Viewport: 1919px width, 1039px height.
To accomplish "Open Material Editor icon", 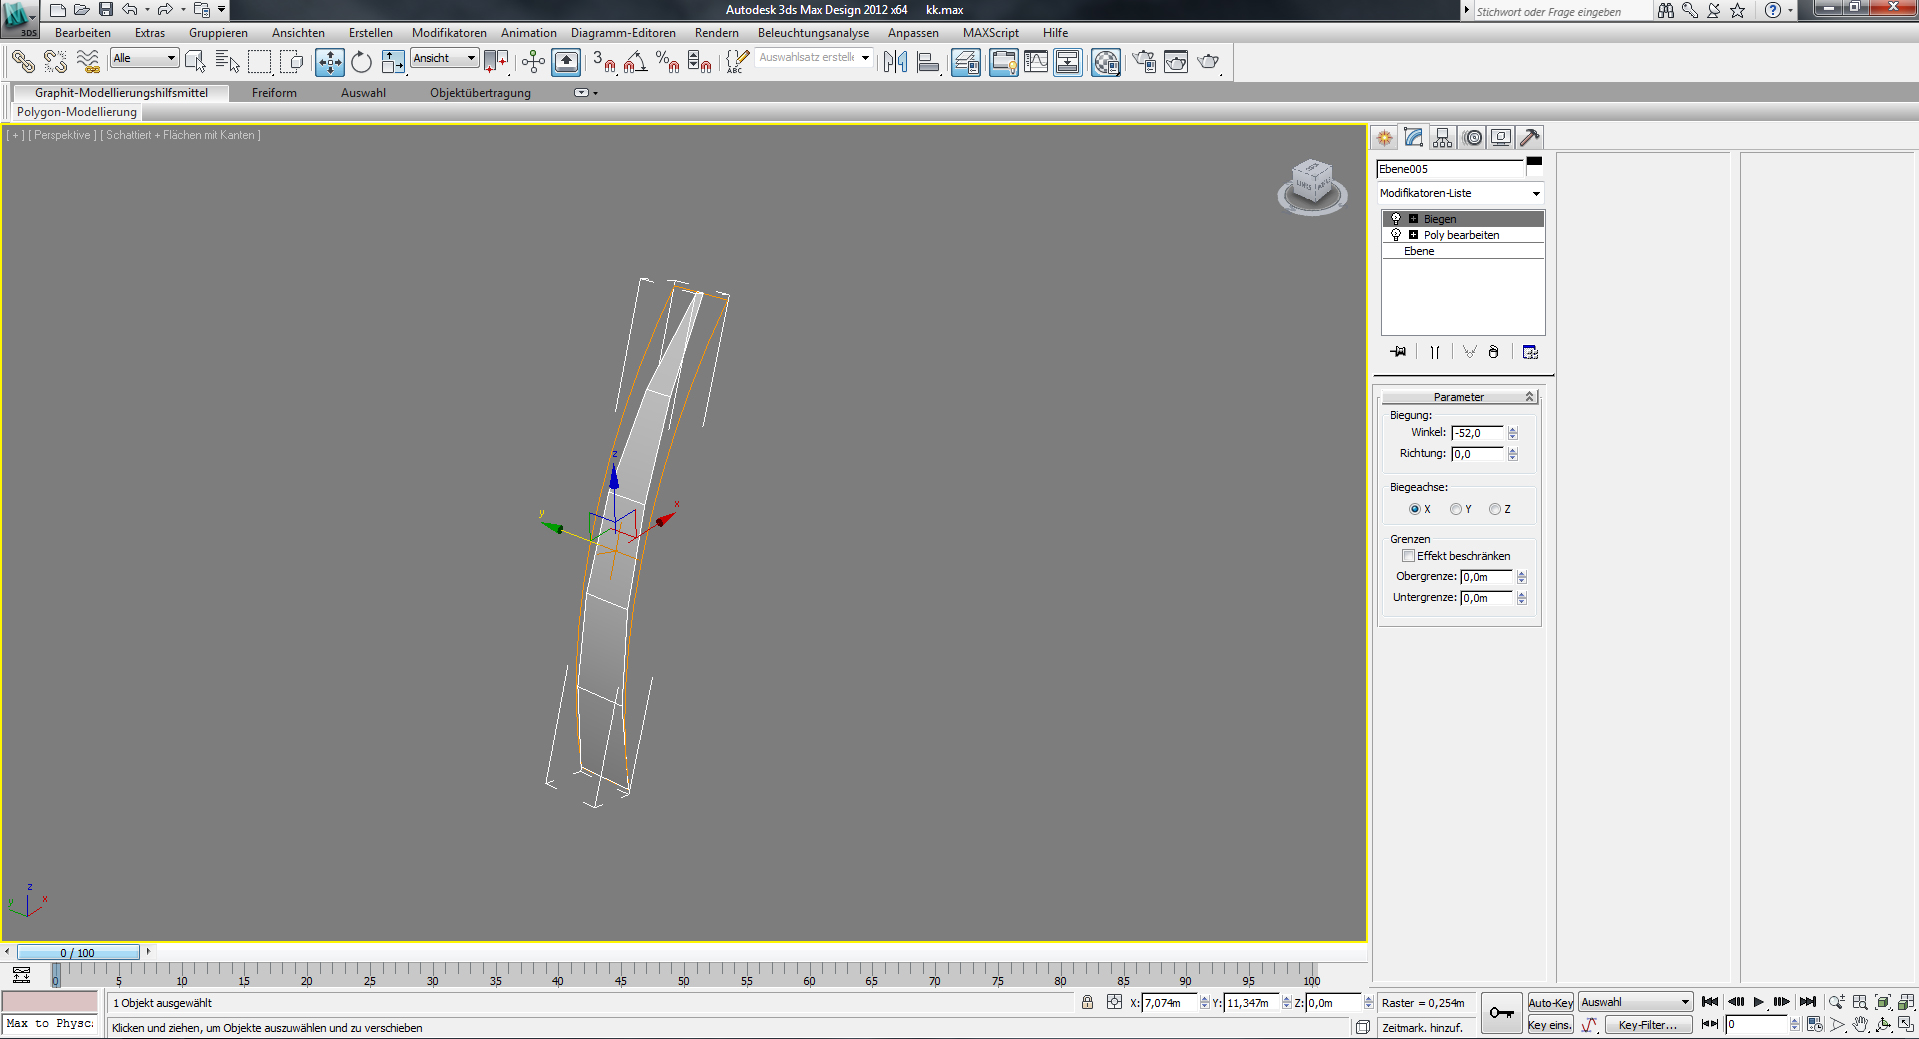I will 1106,62.
